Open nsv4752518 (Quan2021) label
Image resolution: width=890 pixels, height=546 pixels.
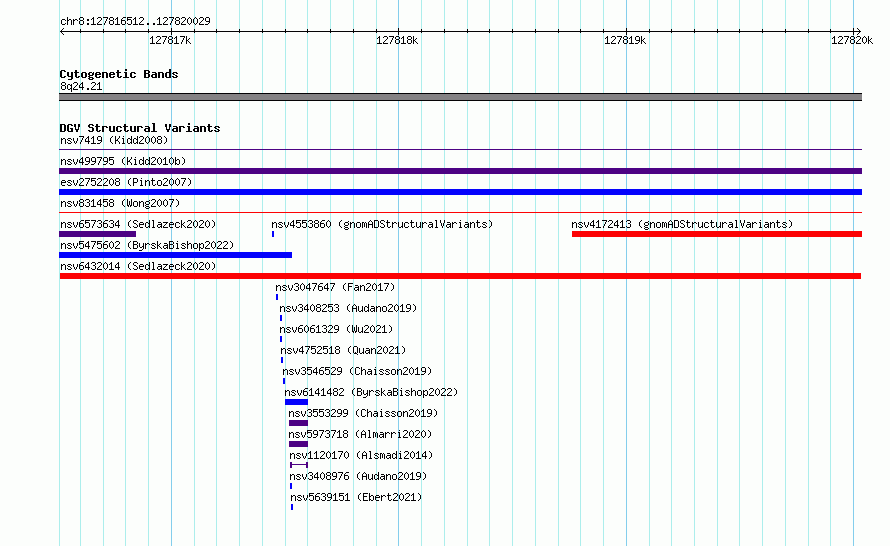click(x=343, y=350)
